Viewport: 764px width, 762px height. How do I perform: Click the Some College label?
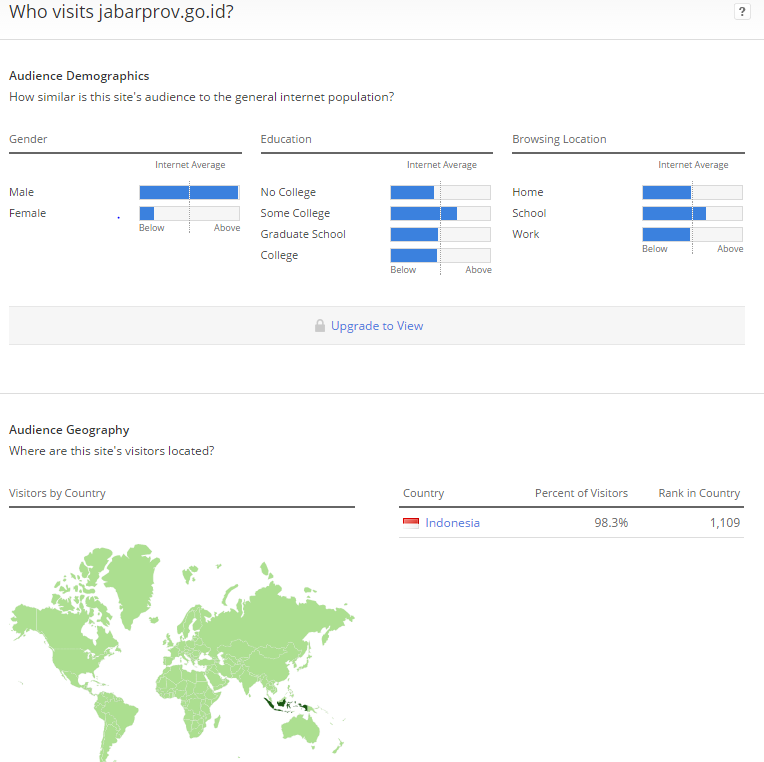[295, 213]
